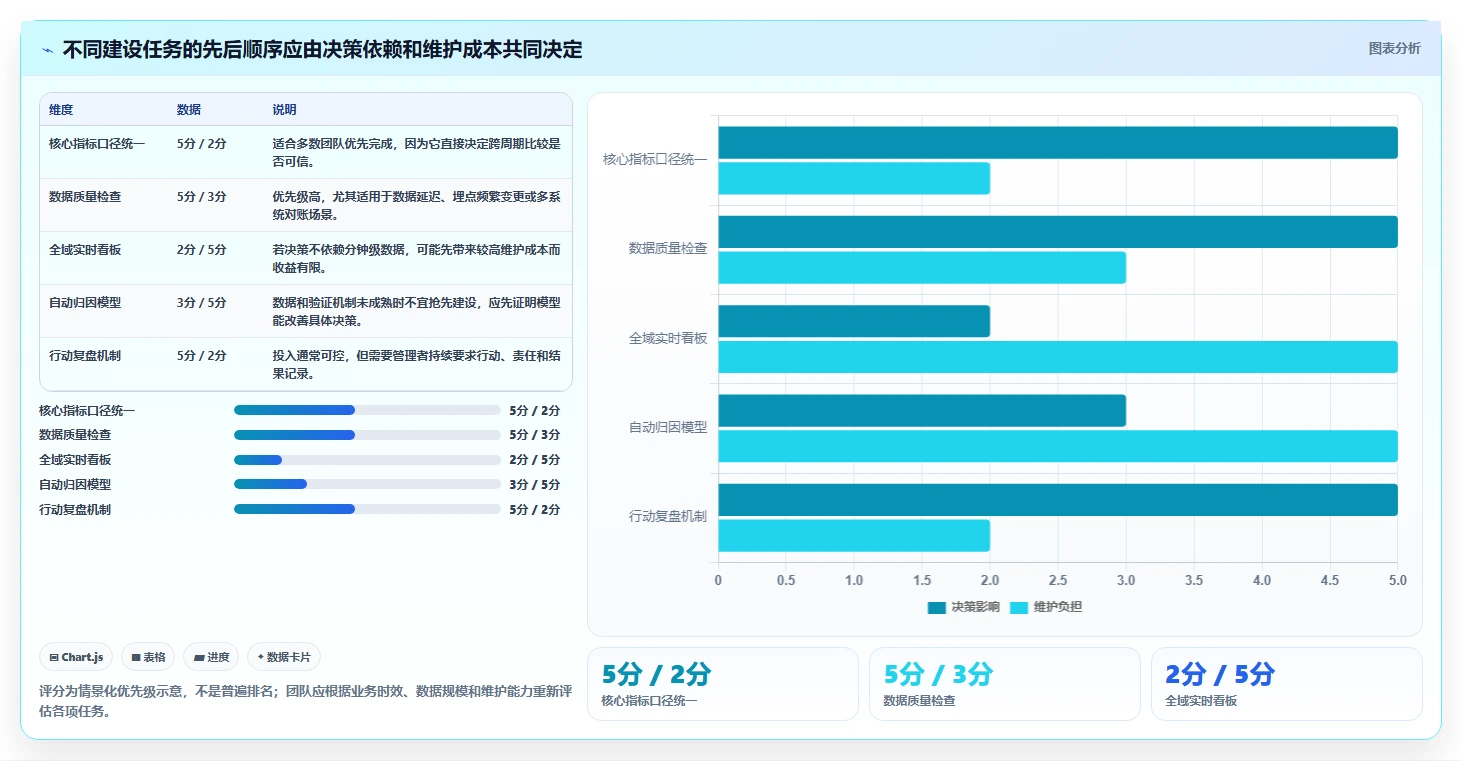Select 行动复盘机制 table row cell
Image resolution: width=1462 pixels, height=761 pixels.
(85, 356)
